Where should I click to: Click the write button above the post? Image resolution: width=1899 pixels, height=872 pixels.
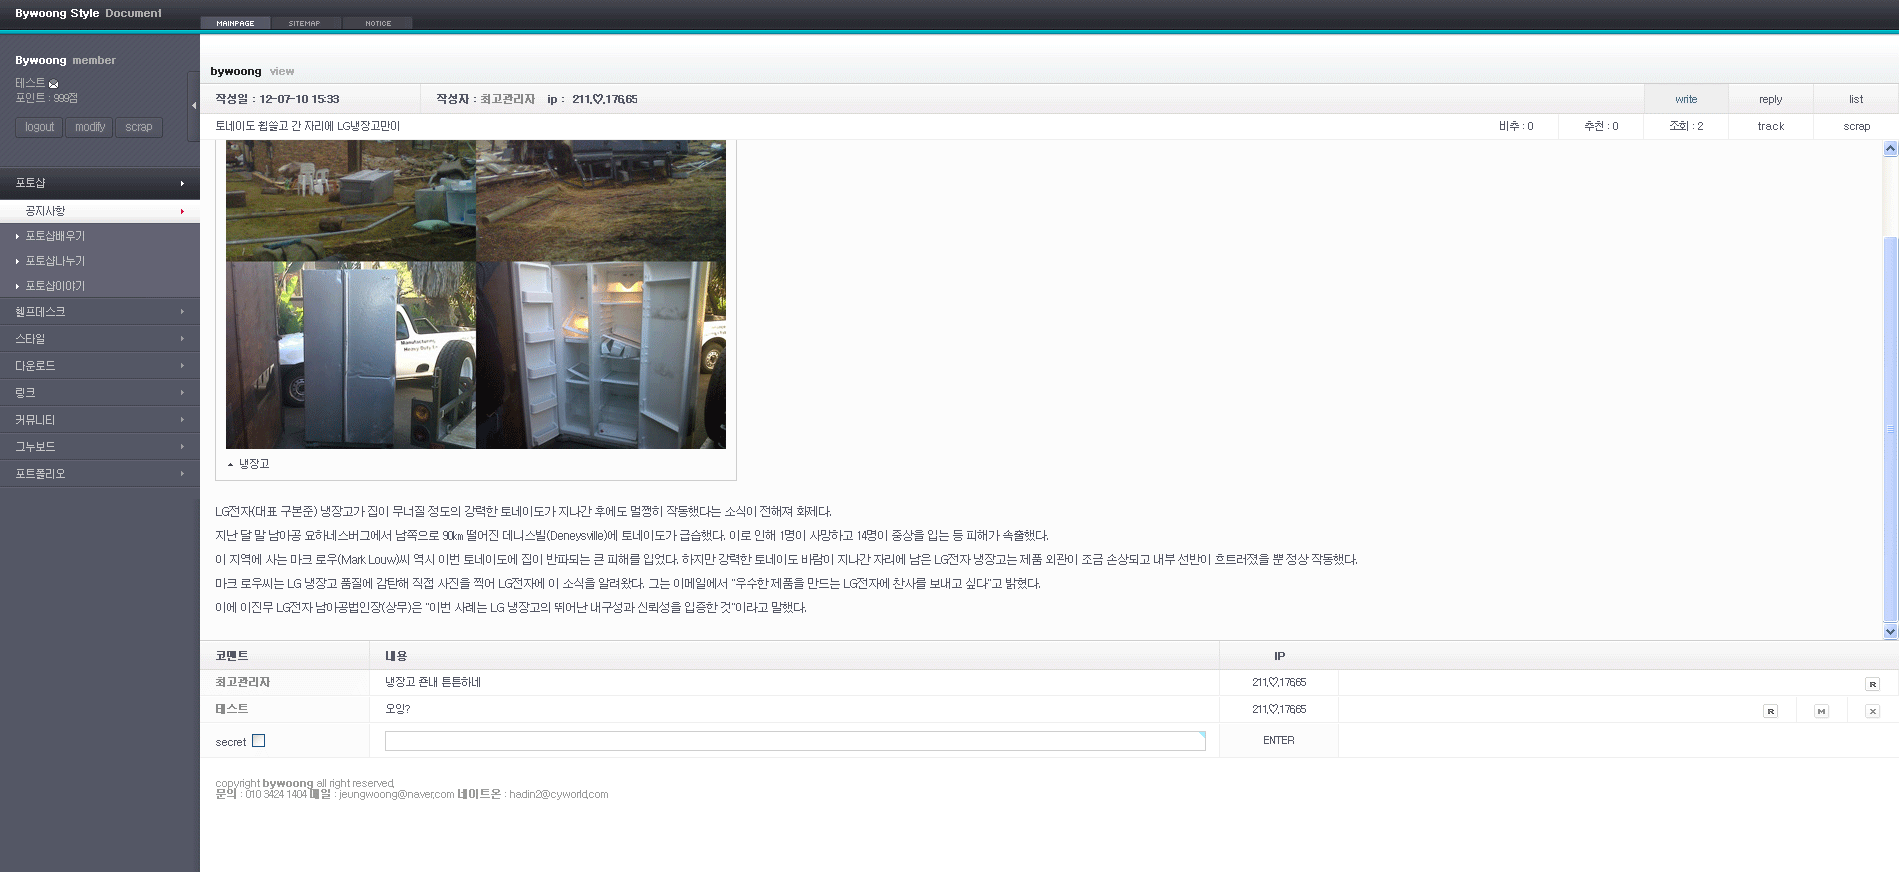coord(1686,99)
